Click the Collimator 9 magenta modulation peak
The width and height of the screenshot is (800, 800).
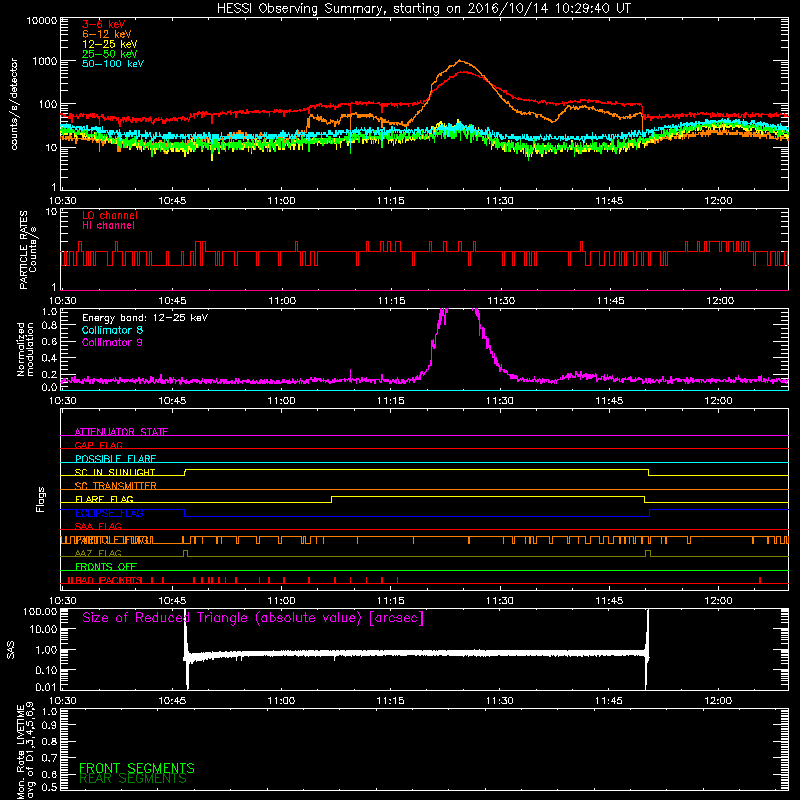460,311
